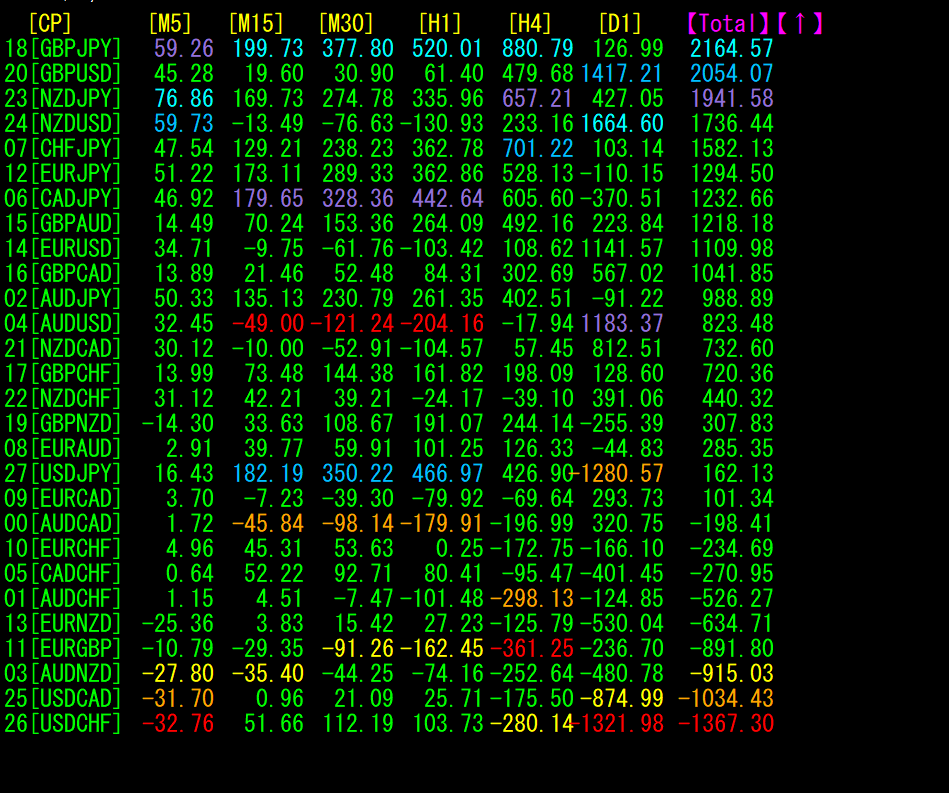Click the [CP] column header
The width and height of the screenshot is (949, 793).
[x=50, y=24]
